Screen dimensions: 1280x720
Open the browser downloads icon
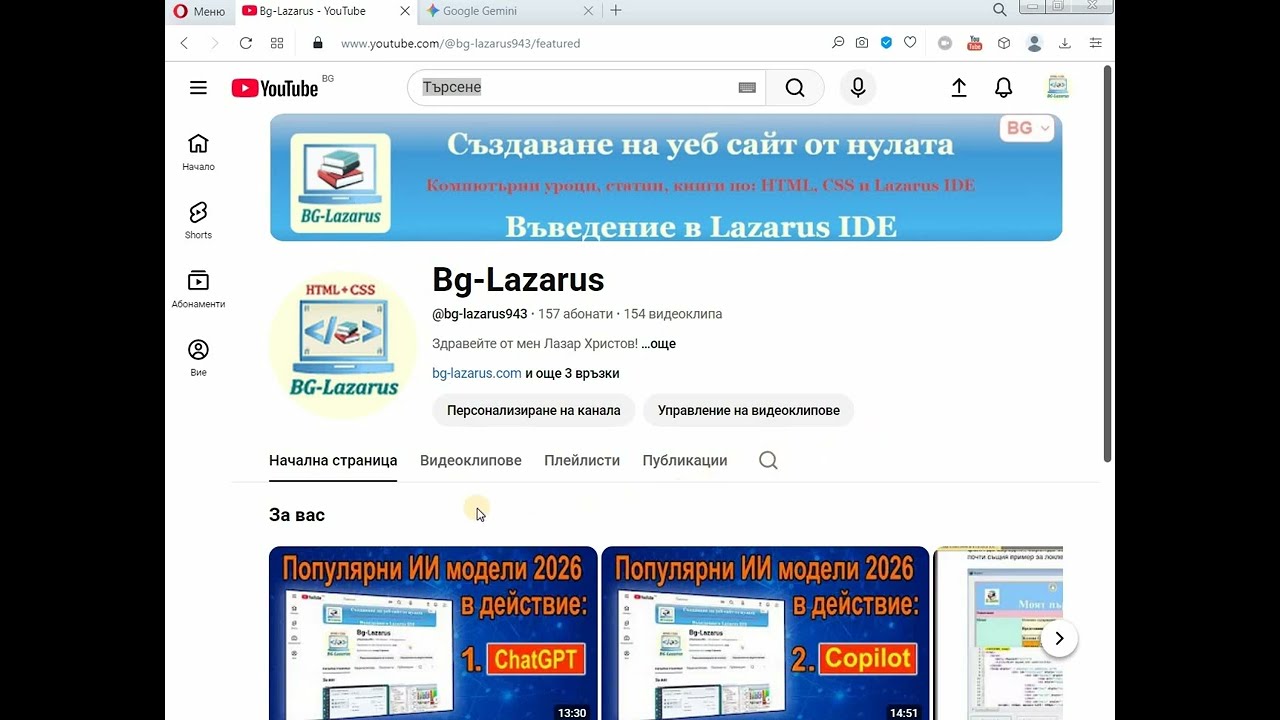[1065, 43]
